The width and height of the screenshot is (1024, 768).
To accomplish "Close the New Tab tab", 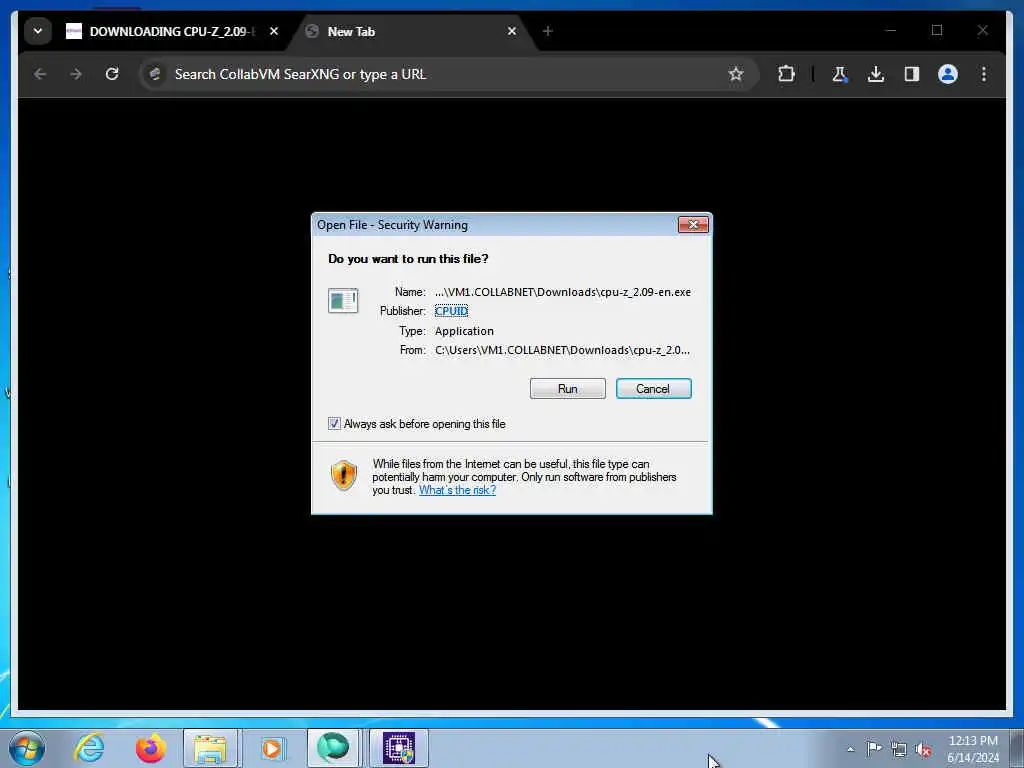I will point(512,31).
